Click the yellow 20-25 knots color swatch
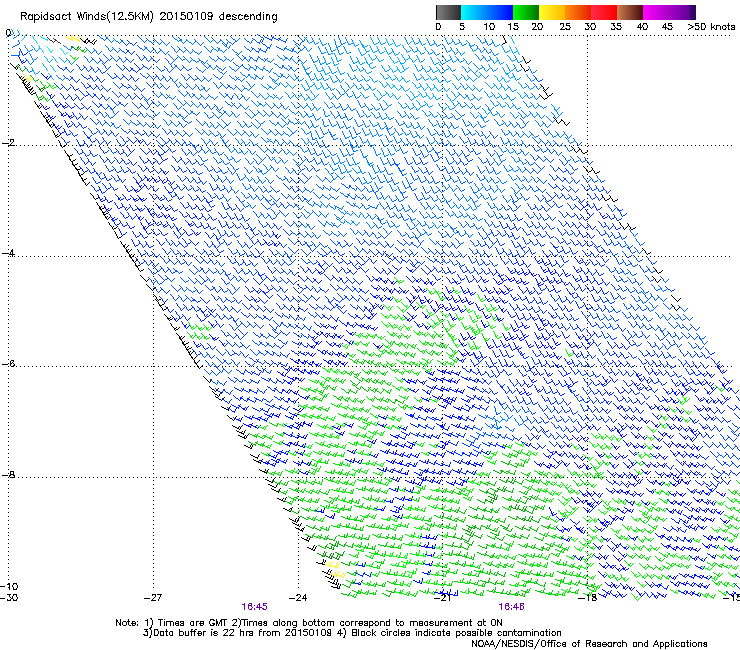Image resolution: width=740 pixels, height=650 pixels. pyautogui.click(x=552, y=12)
